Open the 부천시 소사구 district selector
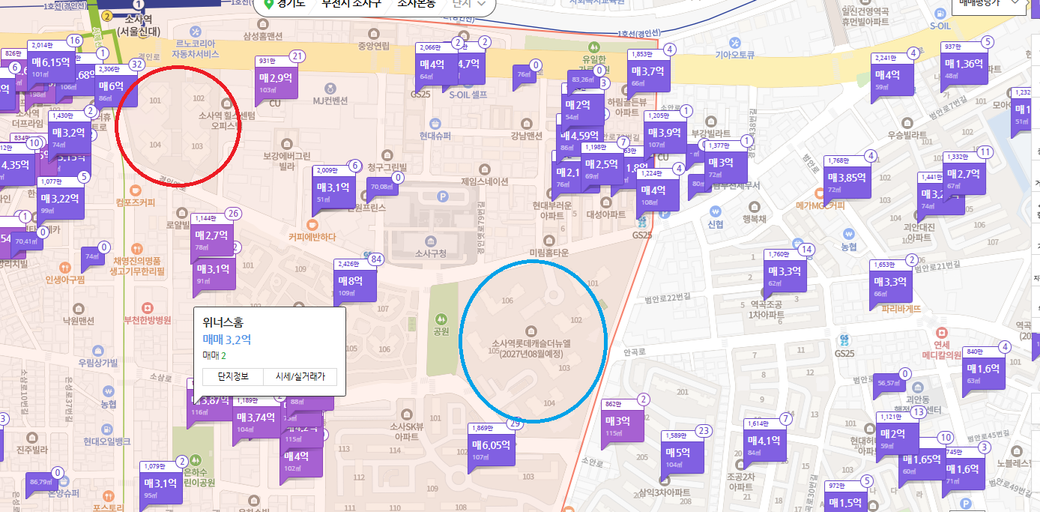Viewport: 1040px width, 512px height. (x=352, y=4)
